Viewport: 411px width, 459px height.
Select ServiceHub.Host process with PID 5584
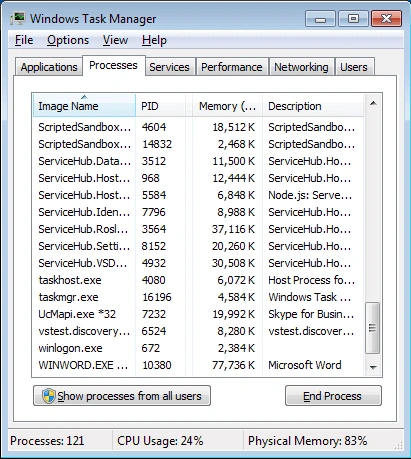(197, 195)
